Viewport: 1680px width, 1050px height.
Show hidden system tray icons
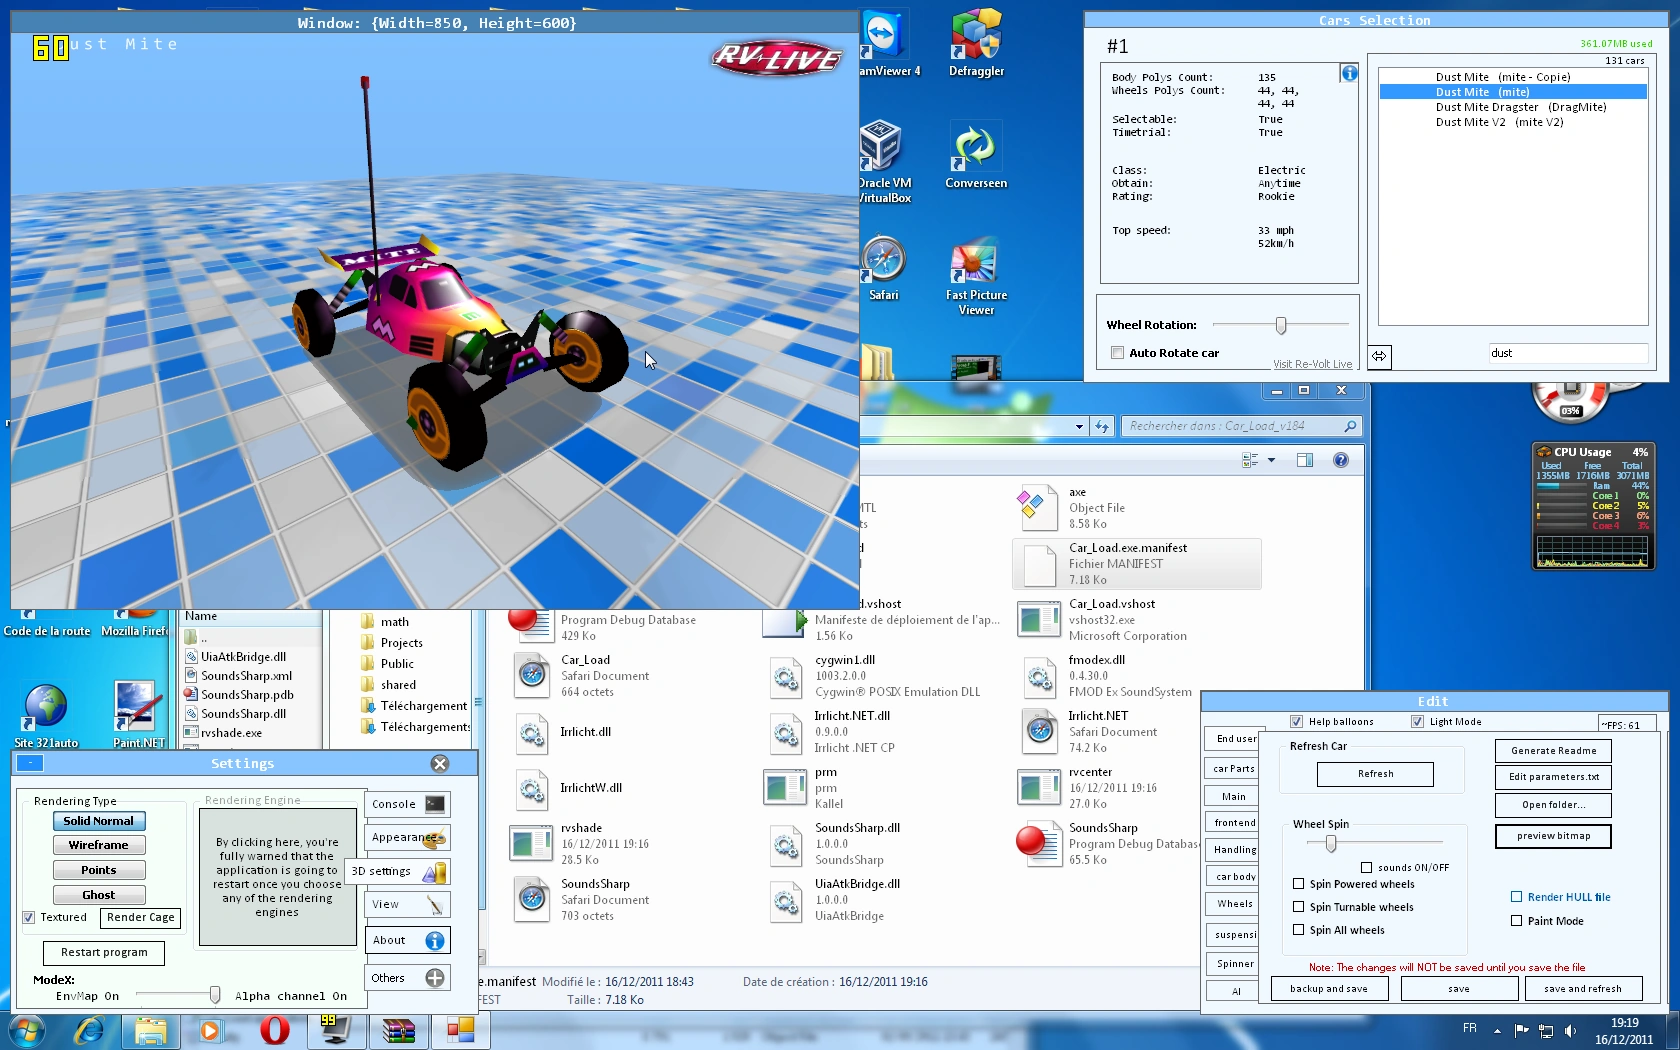pyautogui.click(x=1497, y=1030)
